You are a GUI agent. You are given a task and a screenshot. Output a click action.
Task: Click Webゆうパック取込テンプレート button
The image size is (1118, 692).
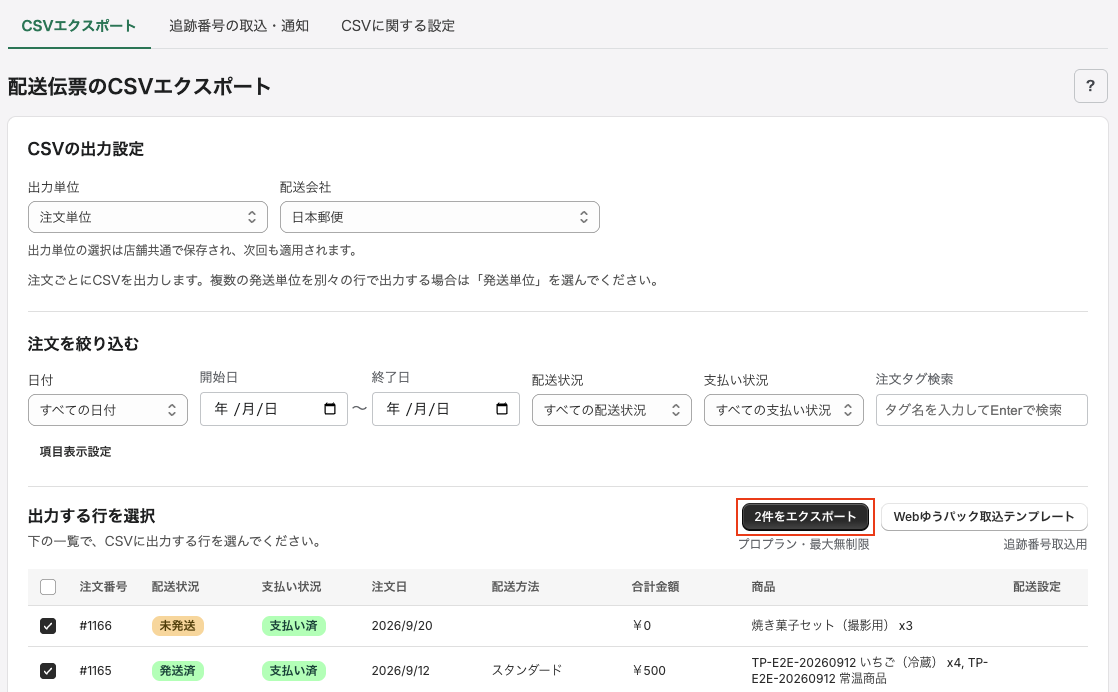tap(984, 517)
